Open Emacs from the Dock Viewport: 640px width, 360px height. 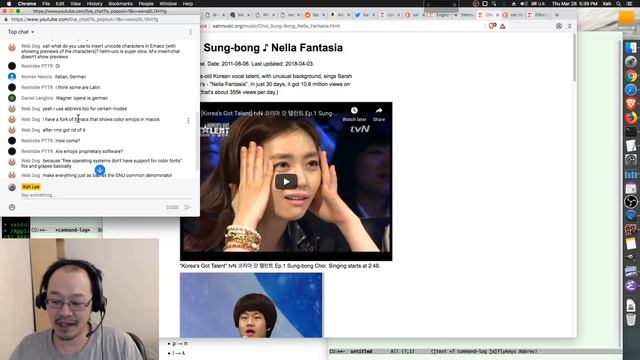[631, 285]
